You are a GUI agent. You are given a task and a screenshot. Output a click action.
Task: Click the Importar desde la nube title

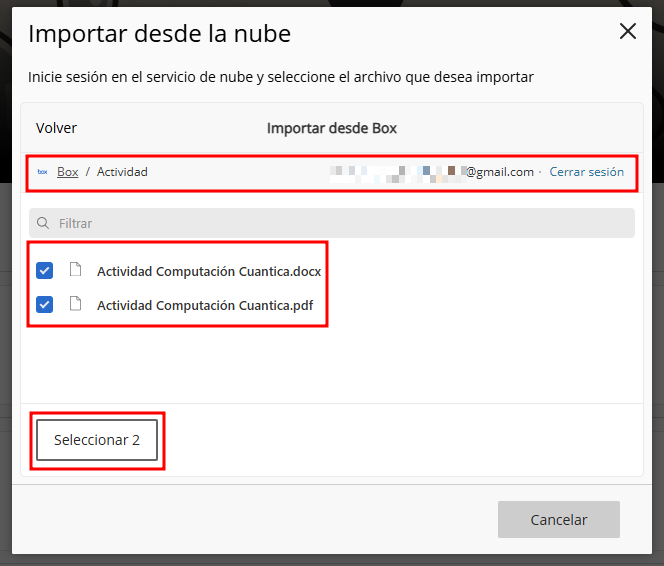[x=159, y=34]
